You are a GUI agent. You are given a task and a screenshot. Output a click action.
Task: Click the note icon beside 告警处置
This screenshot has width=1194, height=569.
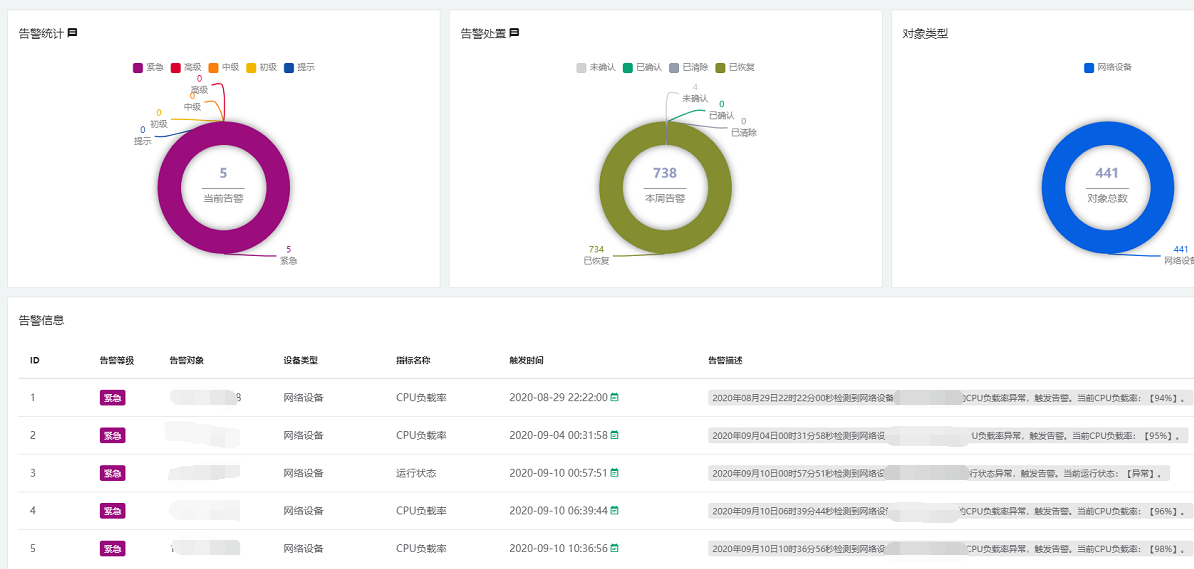pos(514,33)
